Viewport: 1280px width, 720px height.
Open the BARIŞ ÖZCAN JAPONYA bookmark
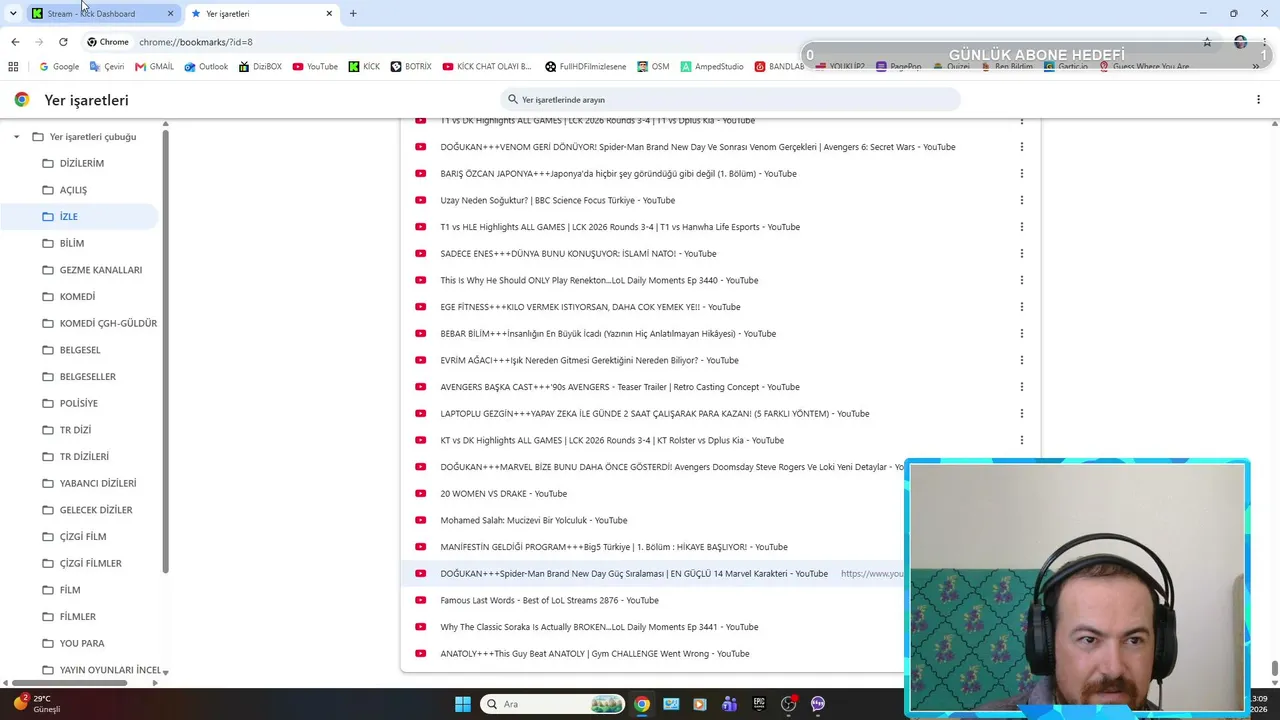(x=618, y=173)
